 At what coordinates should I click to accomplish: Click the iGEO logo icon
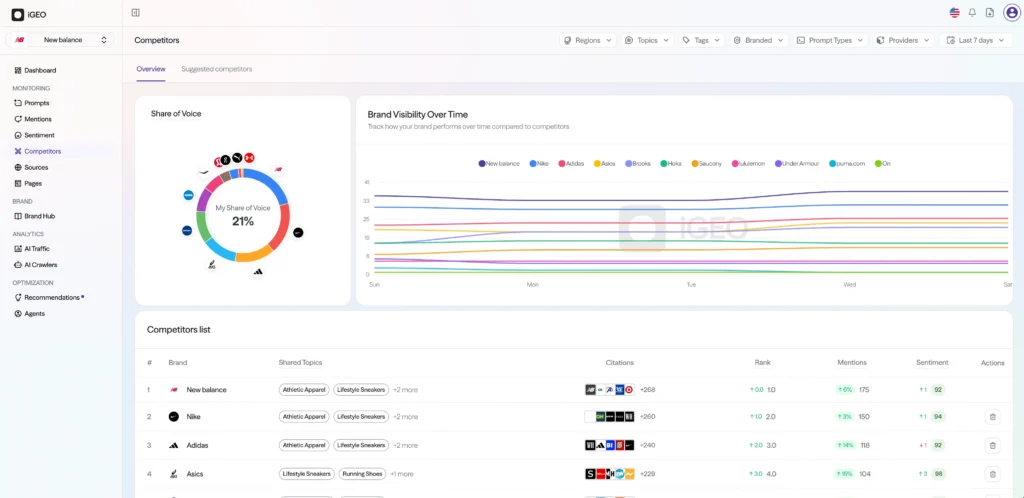coord(18,14)
